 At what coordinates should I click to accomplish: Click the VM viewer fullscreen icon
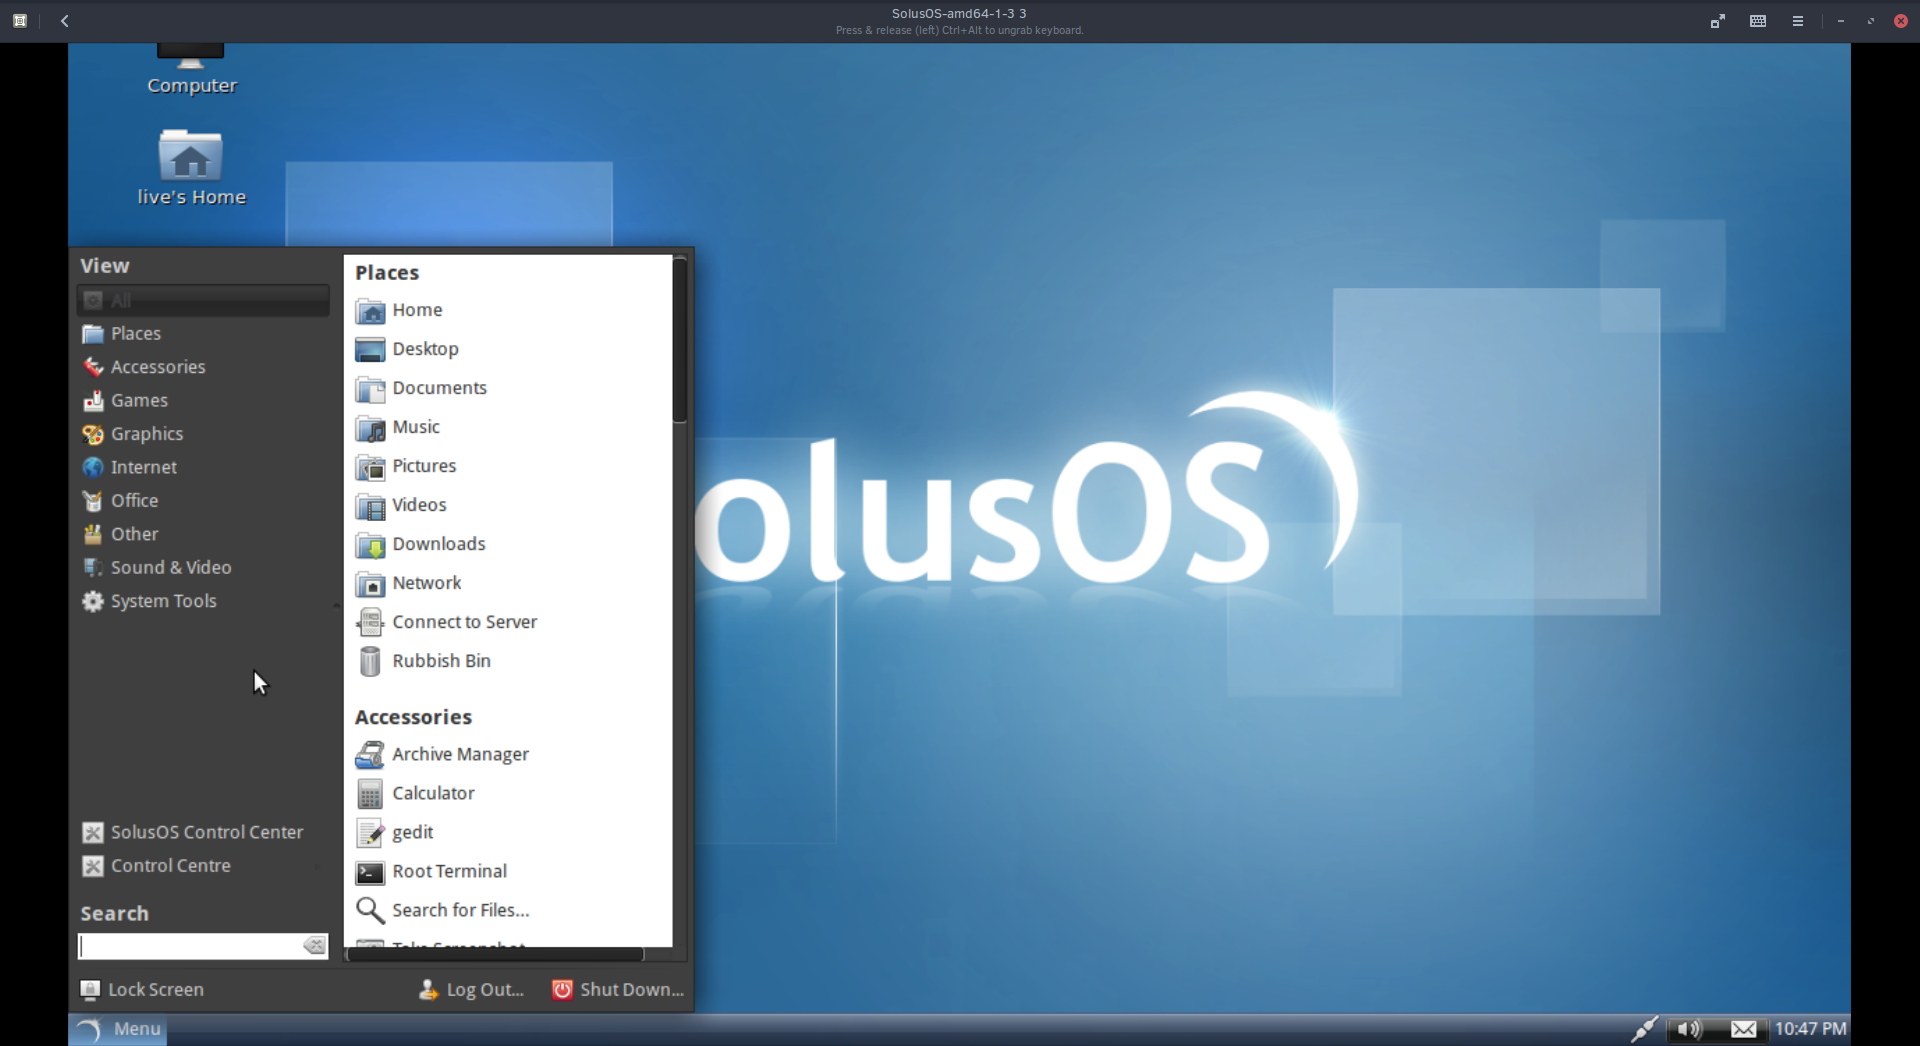1717,21
